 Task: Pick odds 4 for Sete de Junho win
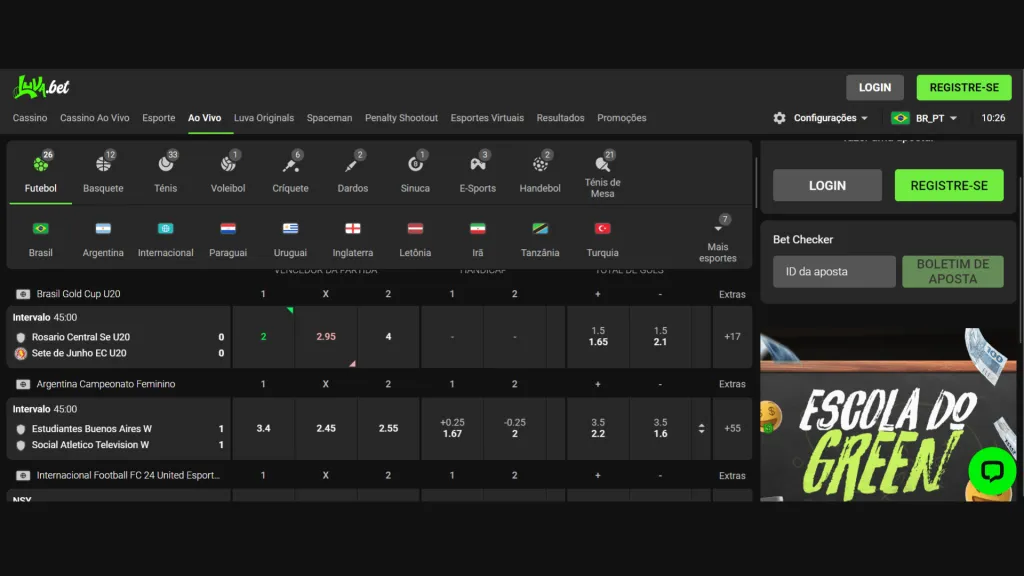click(388, 336)
